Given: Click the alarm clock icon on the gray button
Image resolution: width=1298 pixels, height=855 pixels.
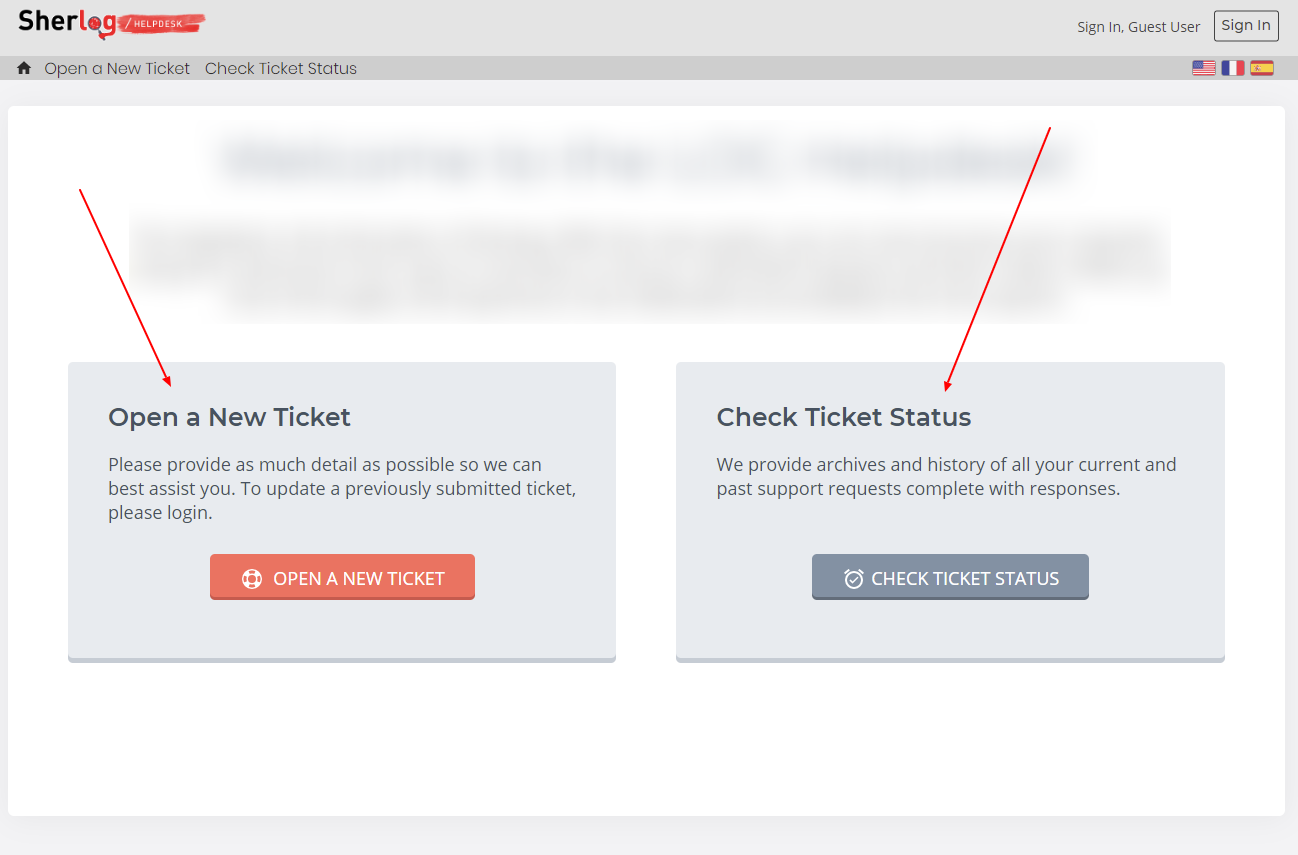Looking at the screenshot, I should click(x=854, y=579).
